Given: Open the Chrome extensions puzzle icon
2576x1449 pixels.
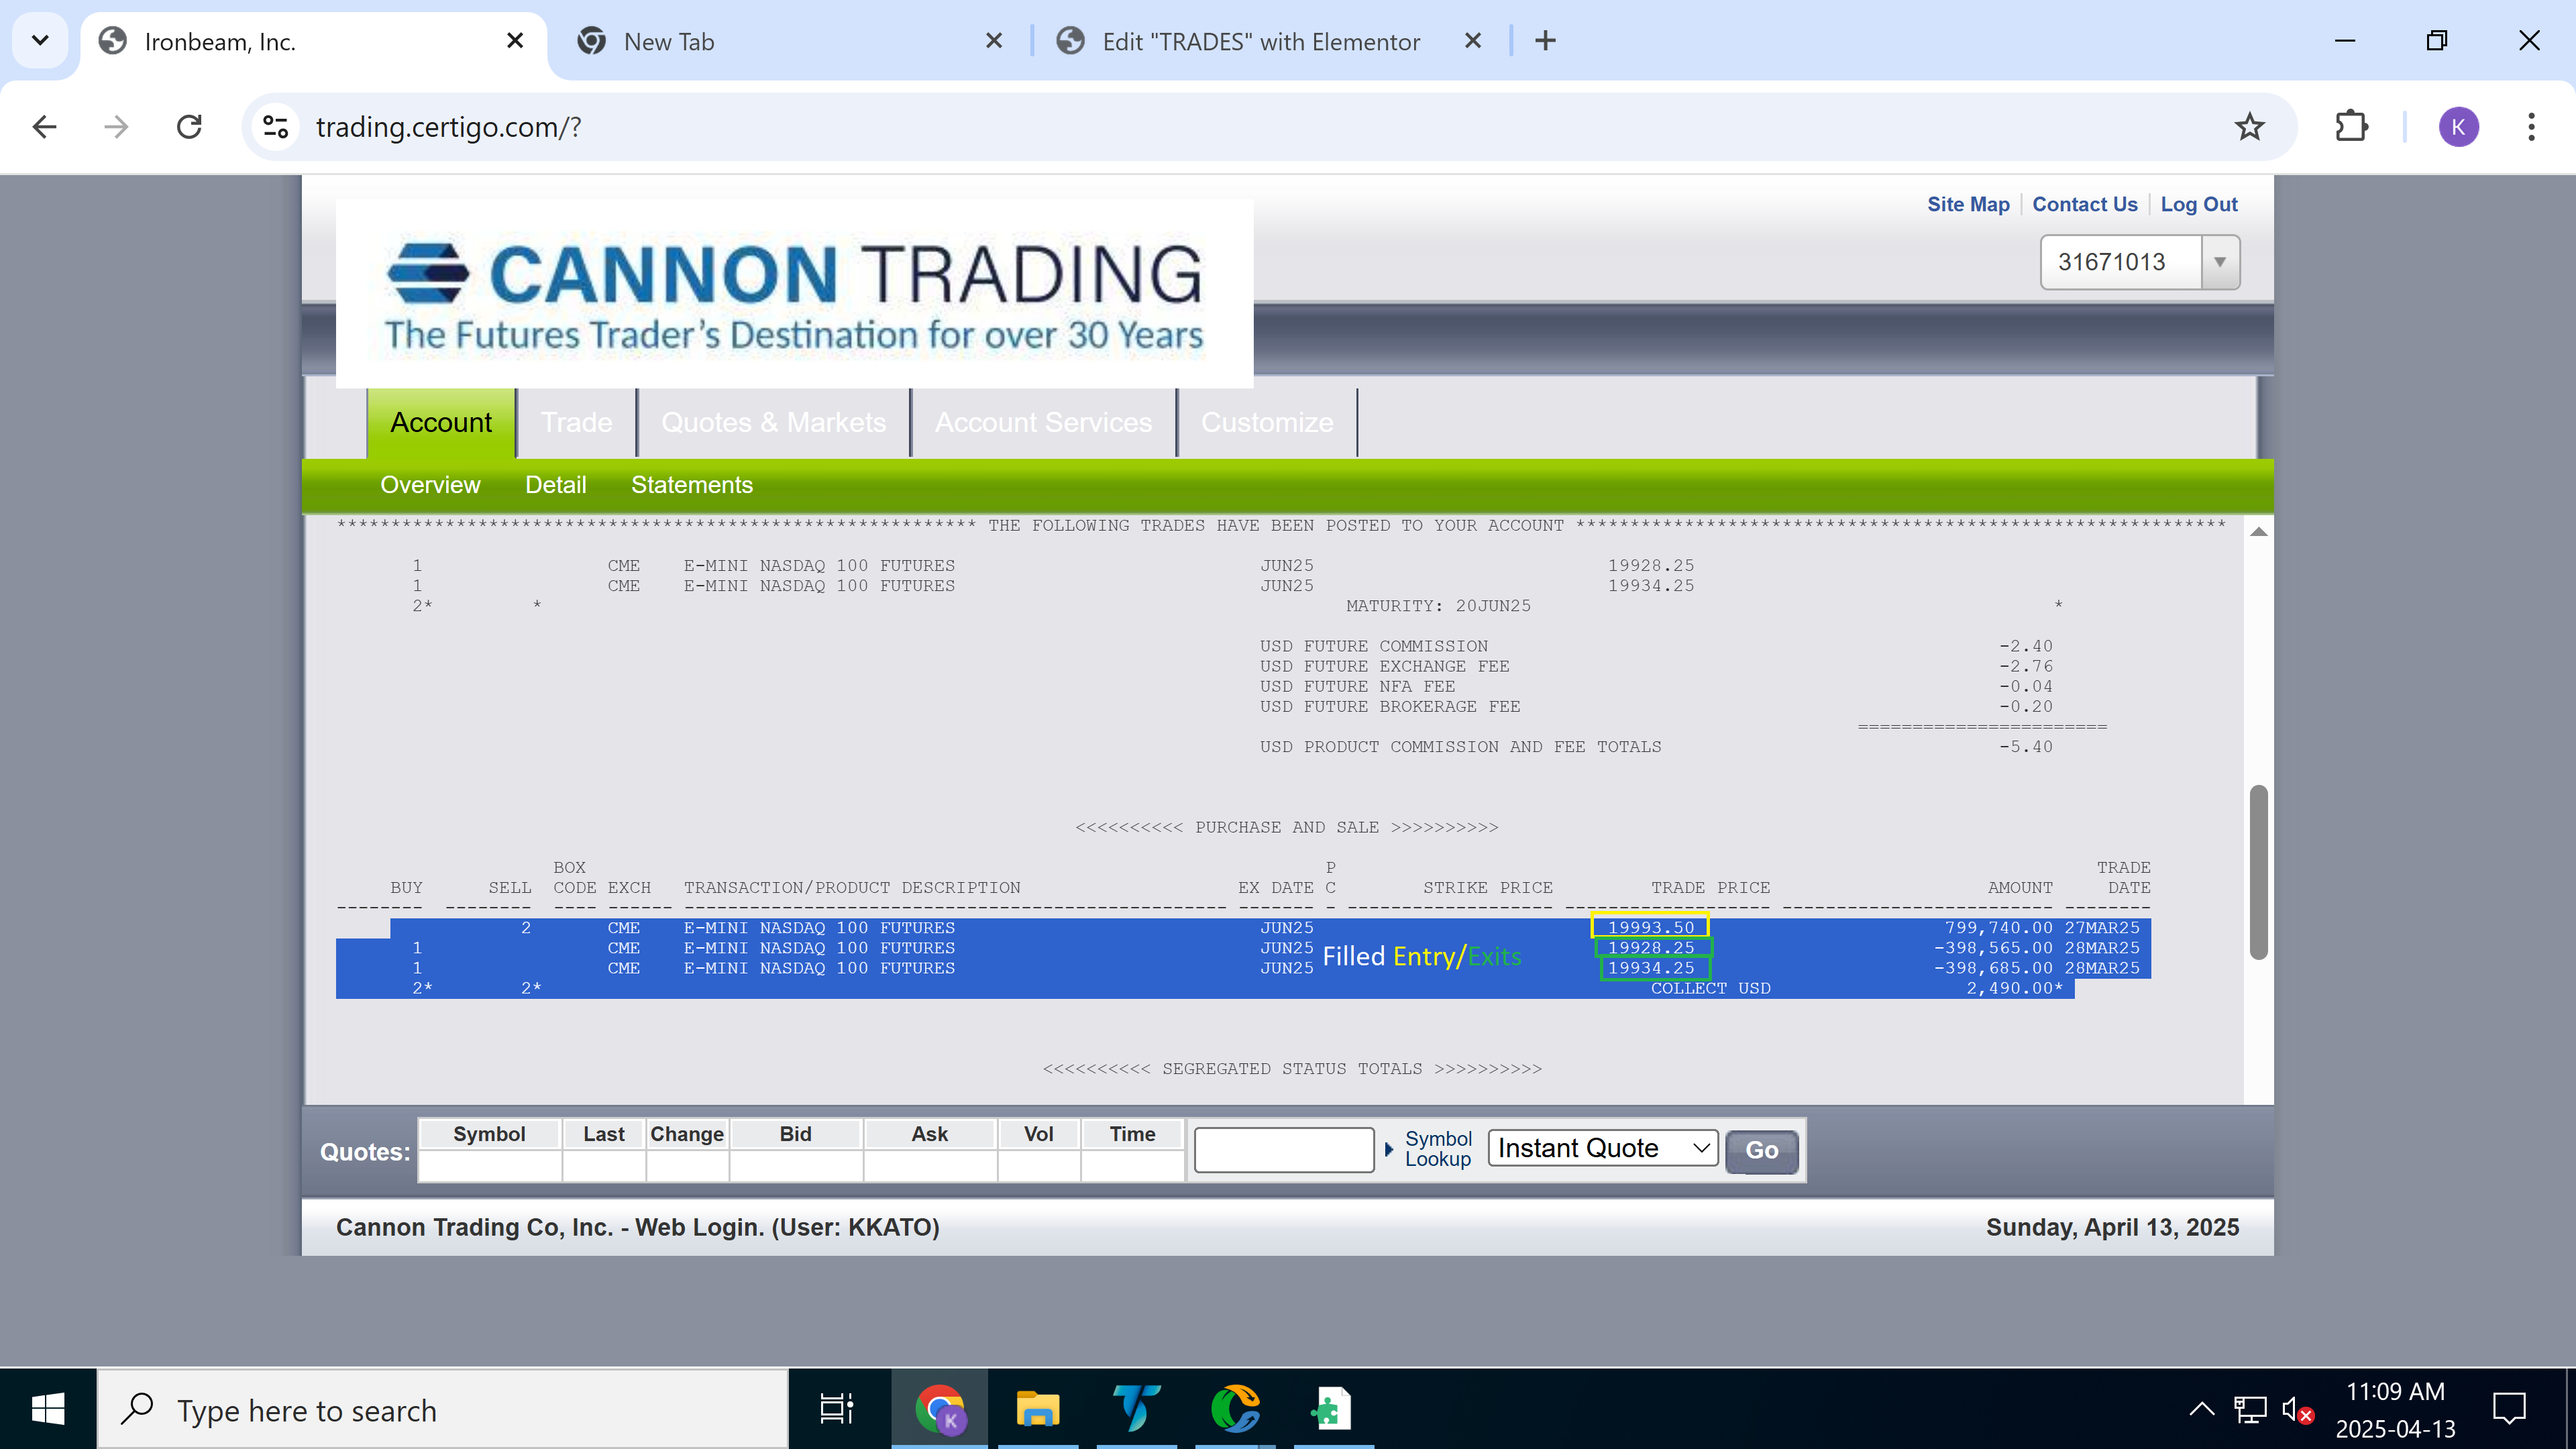Looking at the screenshot, I should [x=2351, y=127].
